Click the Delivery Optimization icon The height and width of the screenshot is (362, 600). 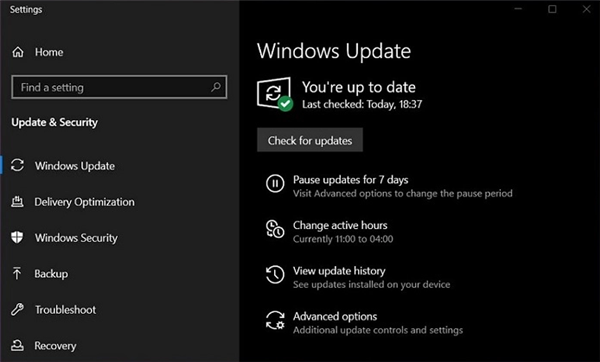click(x=17, y=201)
